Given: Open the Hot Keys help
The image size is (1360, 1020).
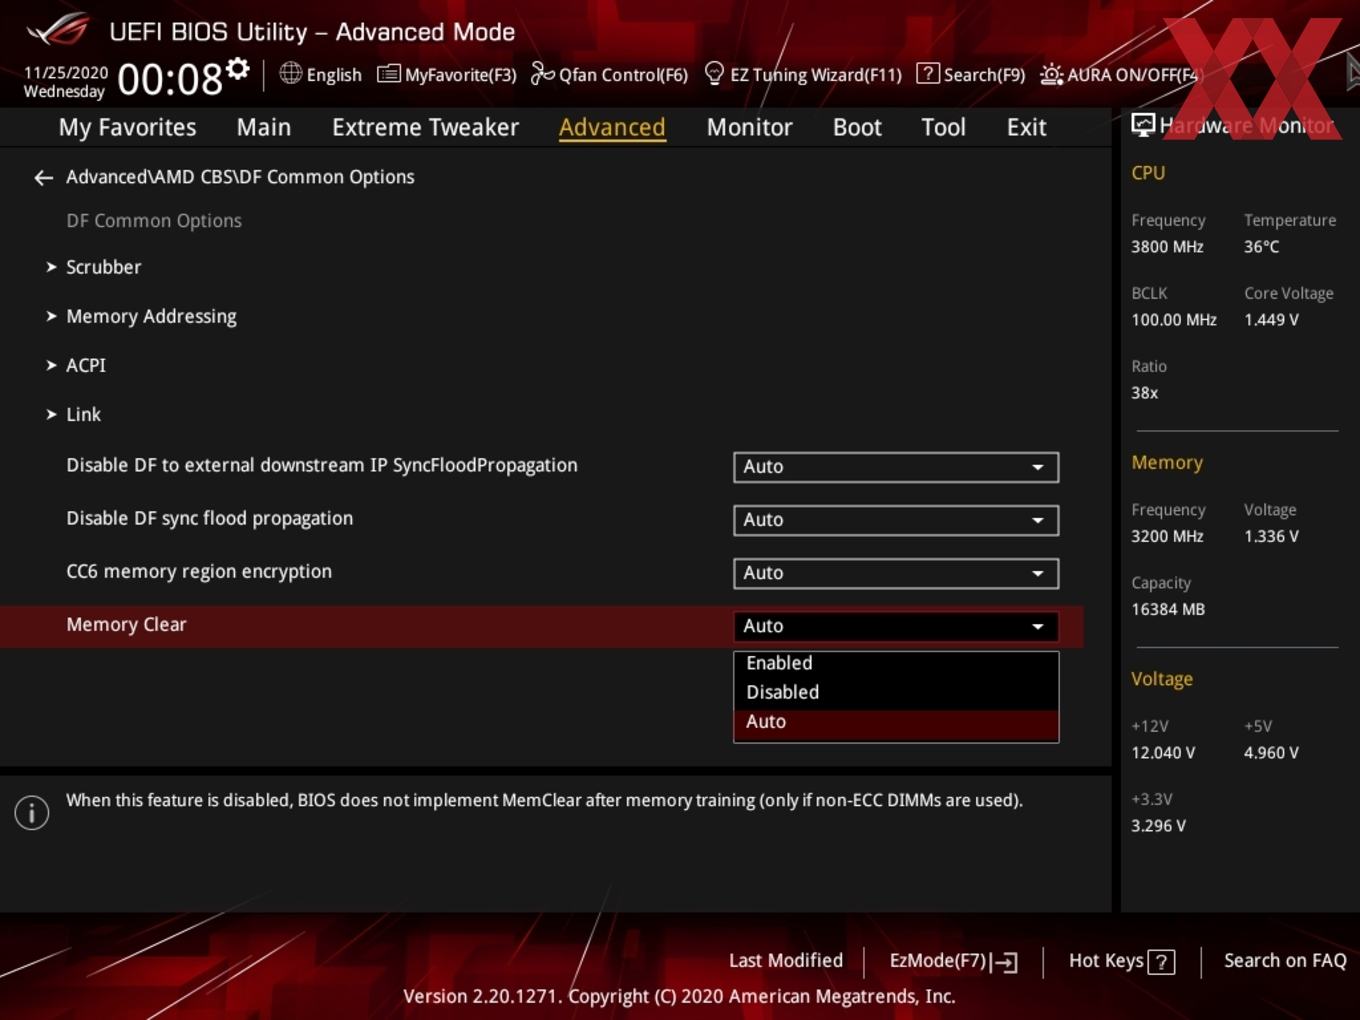Looking at the screenshot, I should 1121,961.
